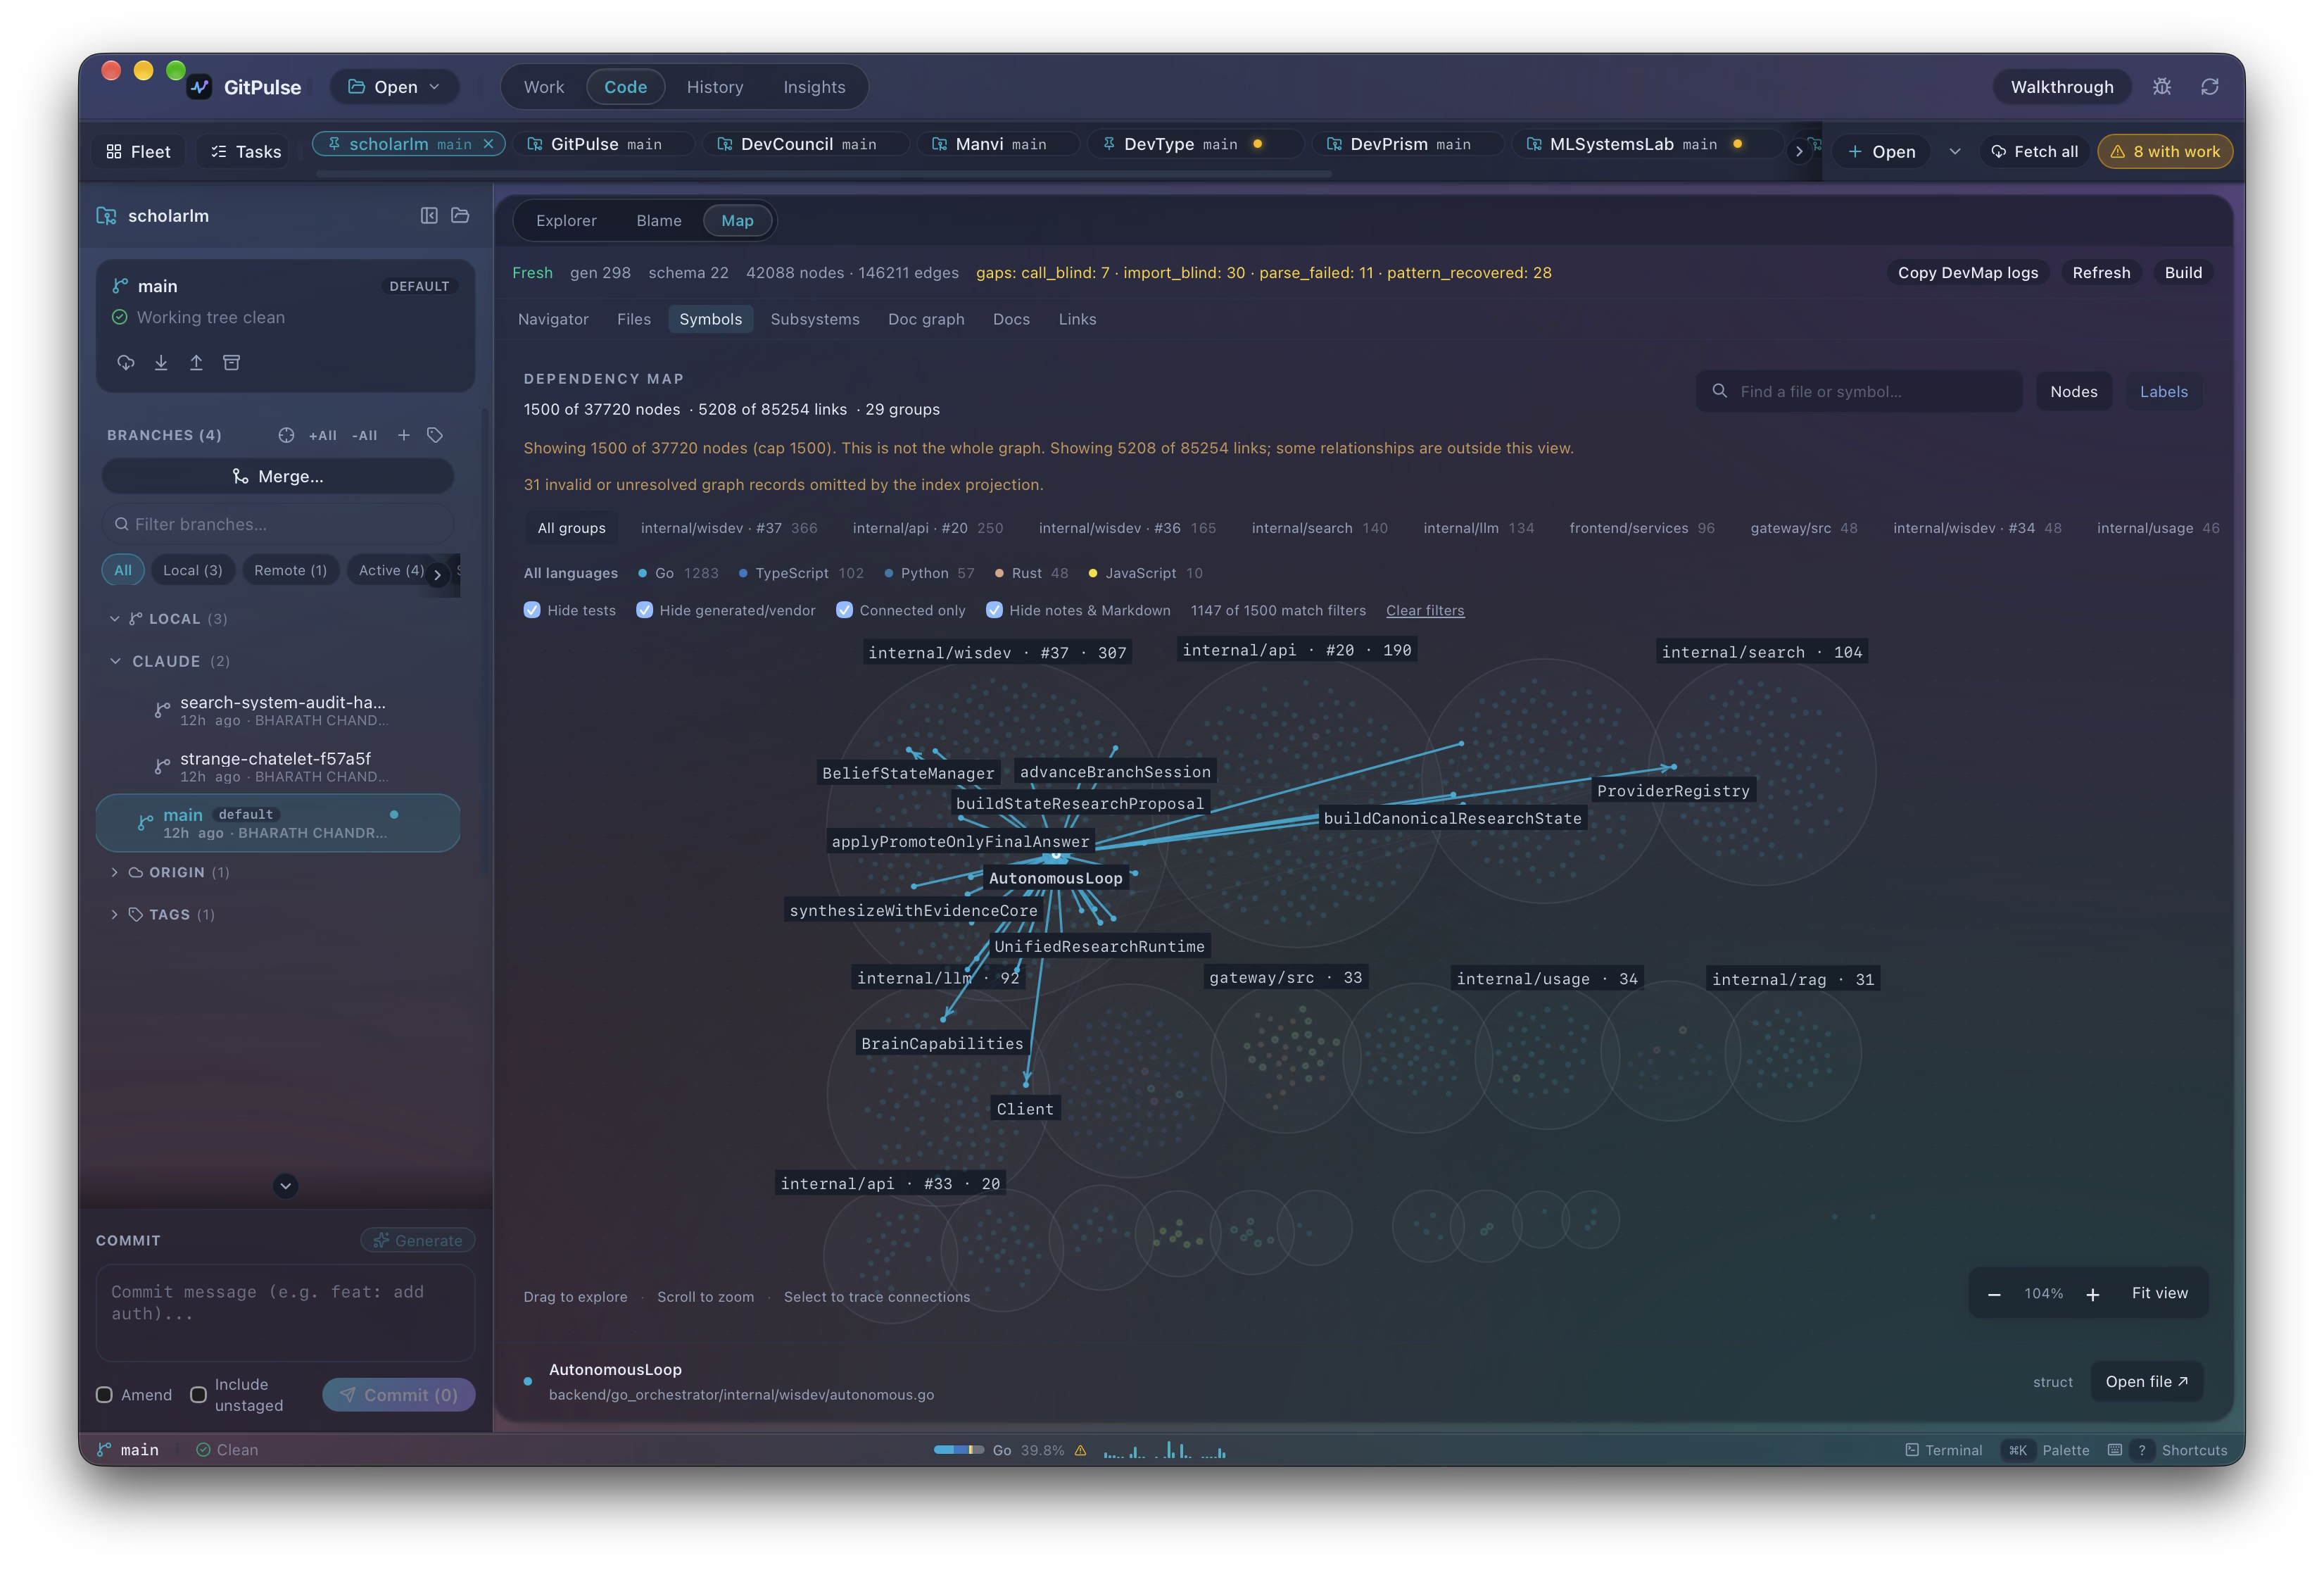Click the Merge... button
This screenshot has width=2324, height=1570.
click(278, 476)
